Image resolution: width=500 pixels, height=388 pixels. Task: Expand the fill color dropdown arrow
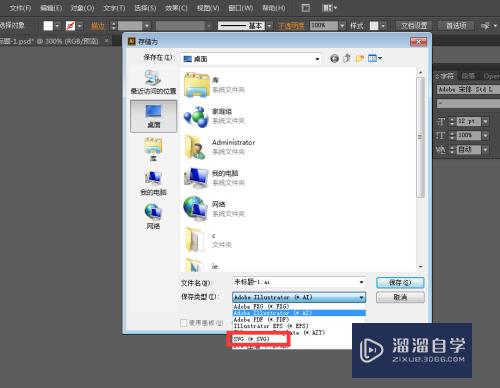point(57,26)
